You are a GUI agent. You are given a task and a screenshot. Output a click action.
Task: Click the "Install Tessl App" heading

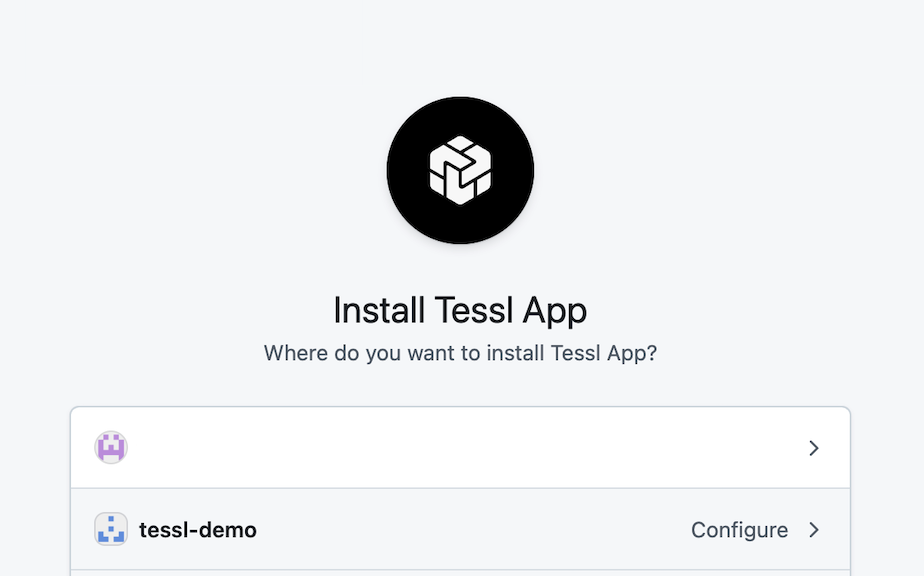point(460,310)
